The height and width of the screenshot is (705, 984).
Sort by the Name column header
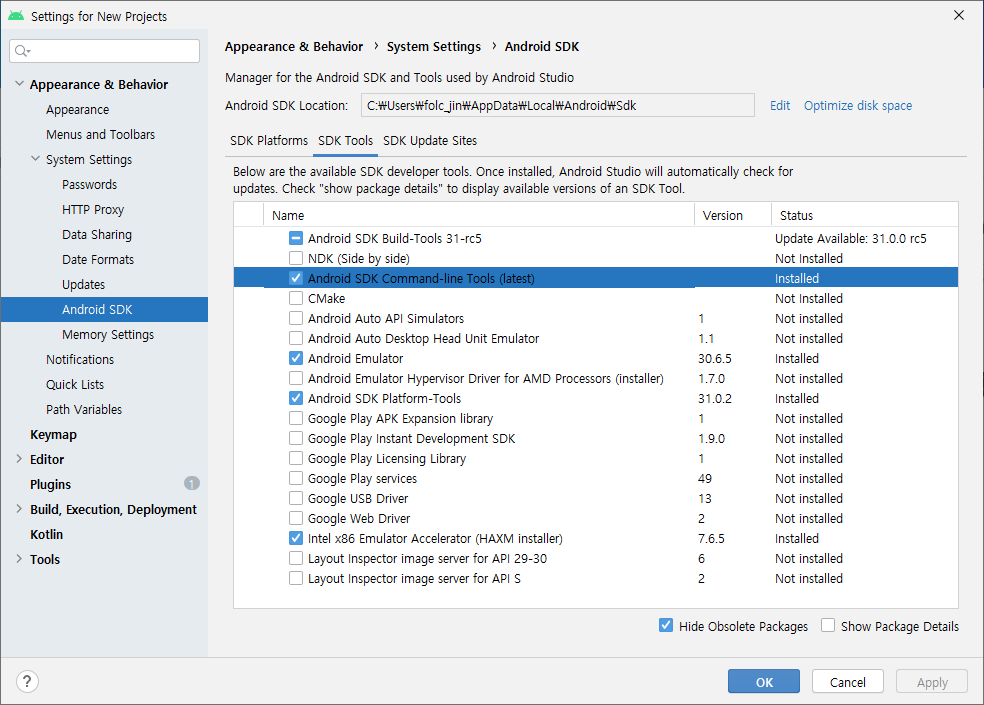[x=479, y=215]
